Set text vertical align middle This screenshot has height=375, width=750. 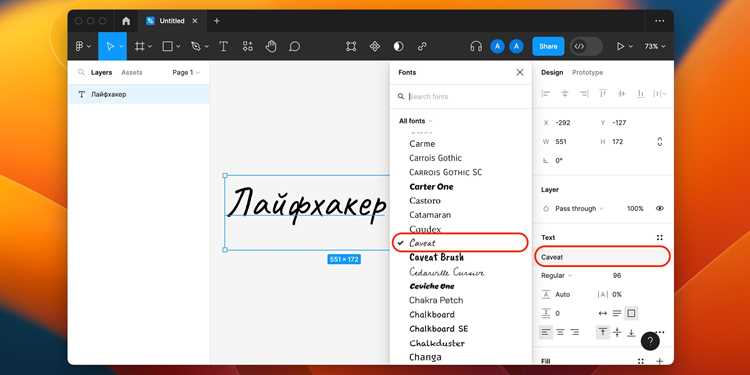pos(617,332)
